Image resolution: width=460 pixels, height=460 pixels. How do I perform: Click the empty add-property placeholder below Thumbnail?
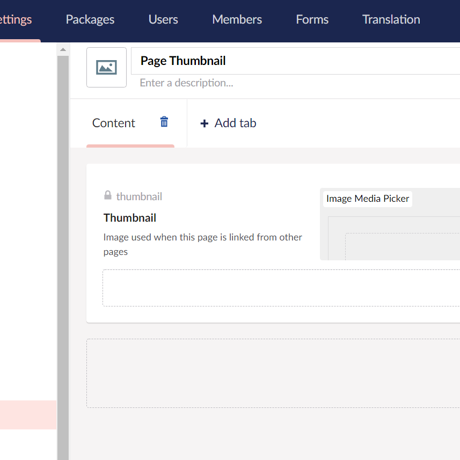[x=281, y=288]
